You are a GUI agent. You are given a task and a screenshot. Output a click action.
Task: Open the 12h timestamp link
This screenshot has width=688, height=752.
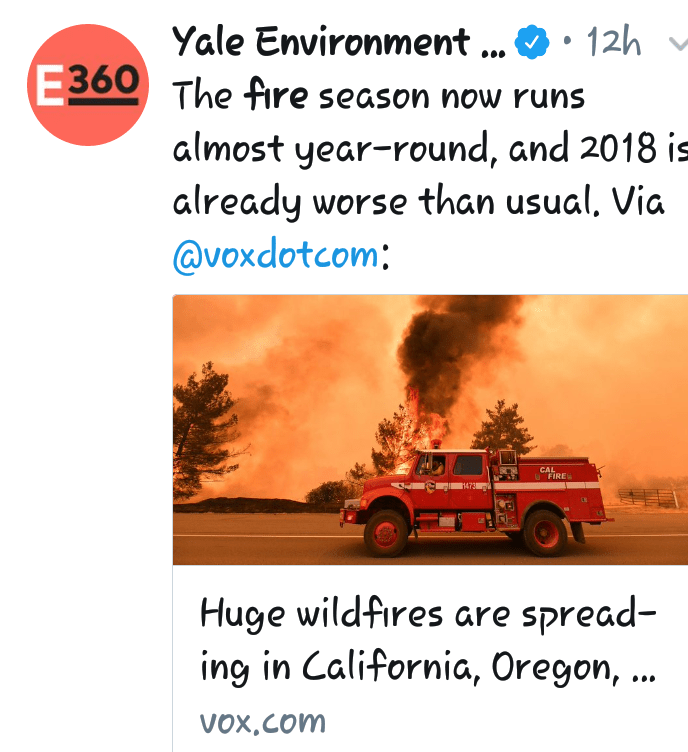click(614, 43)
